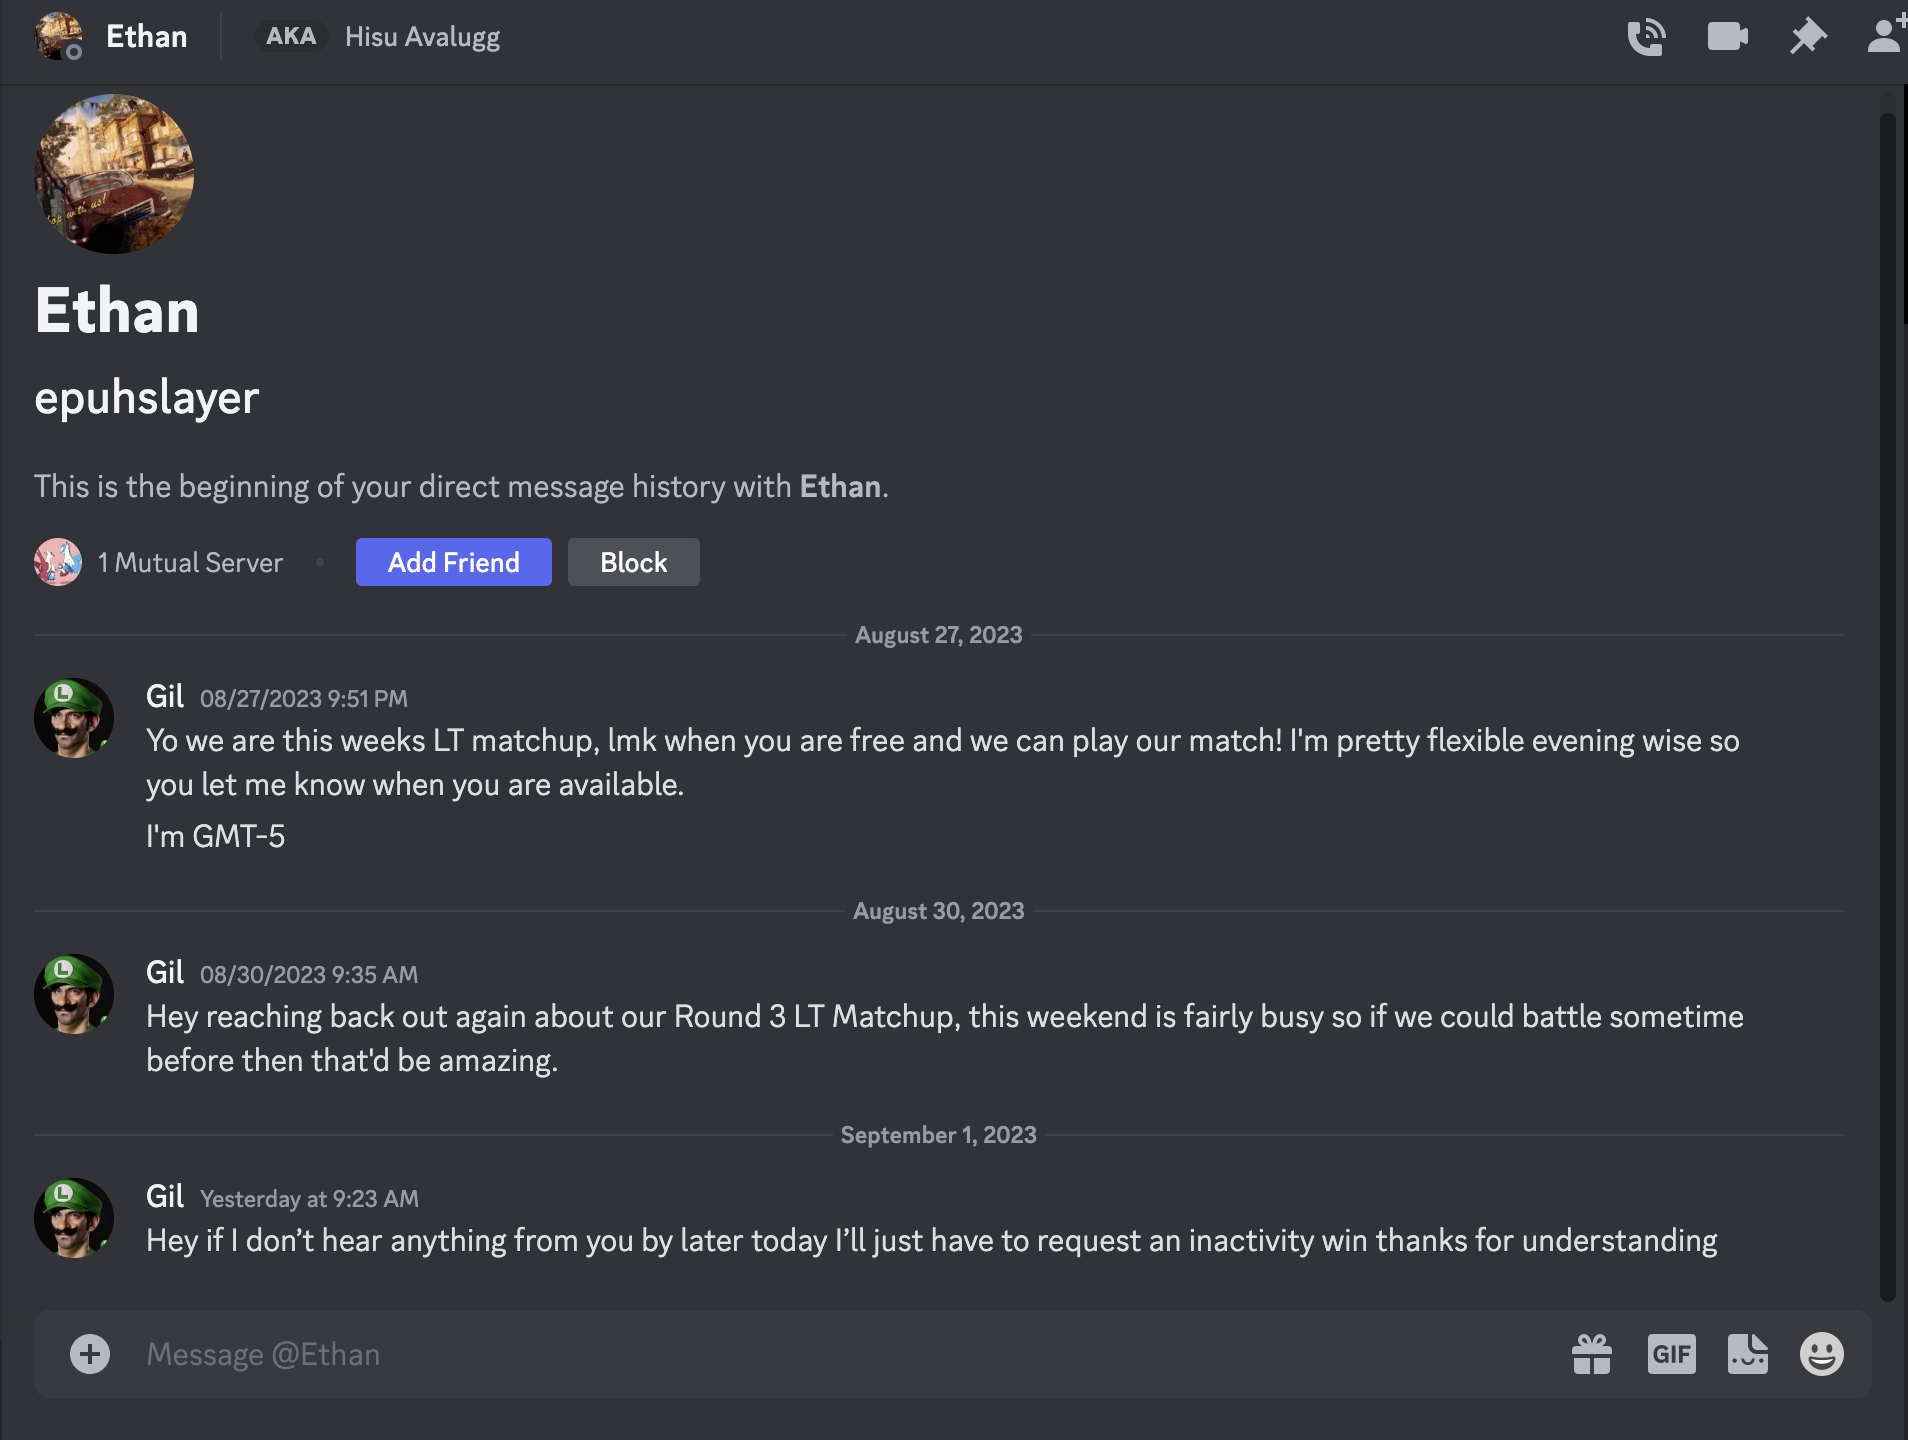
Task: Click Gil's avatar on August 27 message
Action: (73, 718)
